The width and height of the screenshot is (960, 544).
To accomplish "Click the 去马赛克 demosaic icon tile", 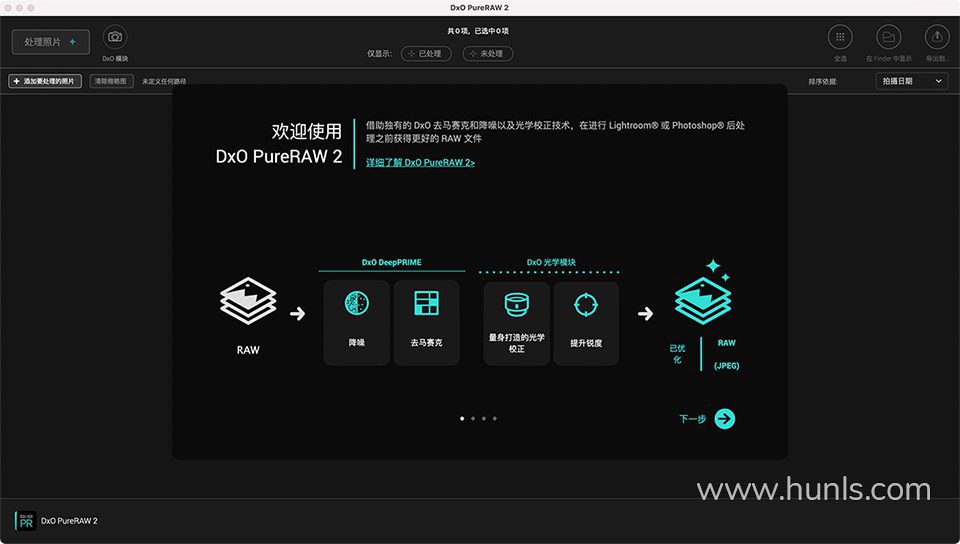I will point(427,322).
